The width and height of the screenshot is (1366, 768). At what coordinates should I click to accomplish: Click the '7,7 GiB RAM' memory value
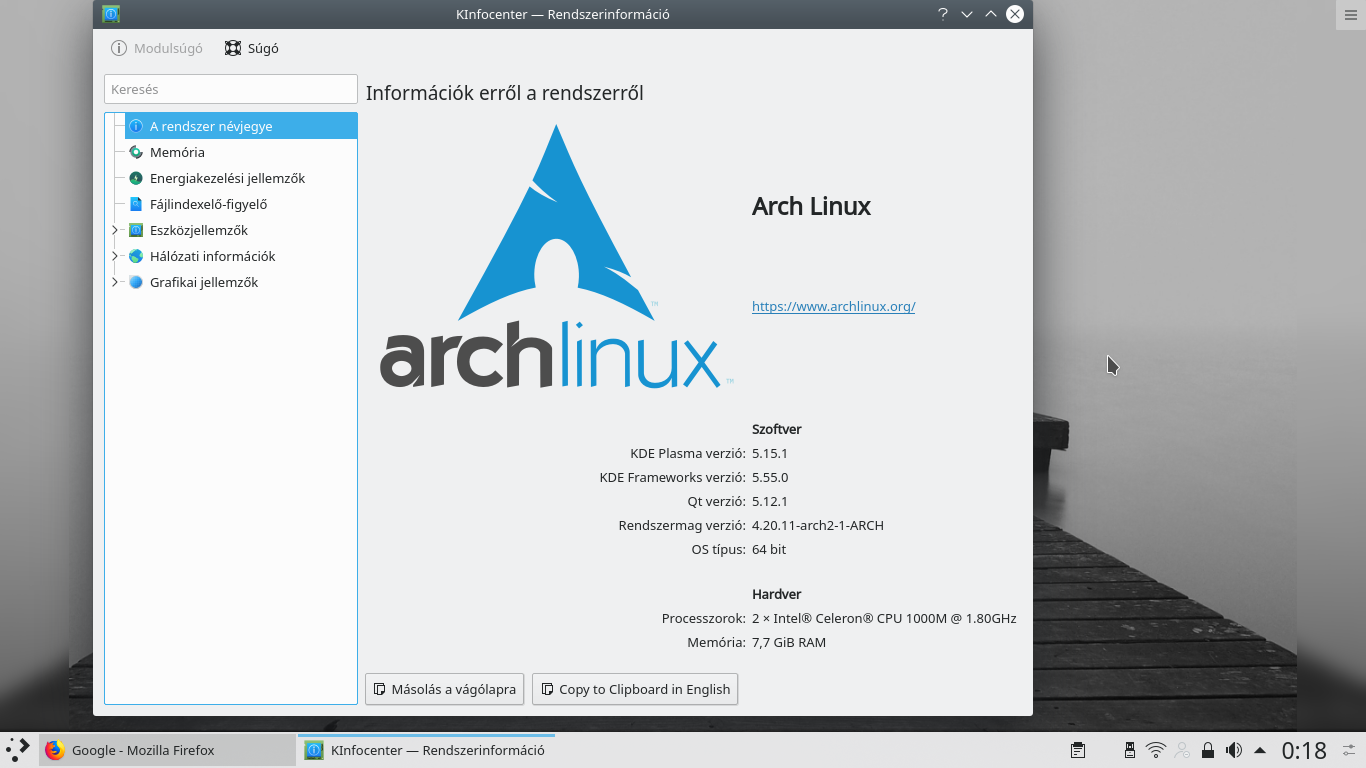click(x=789, y=642)
